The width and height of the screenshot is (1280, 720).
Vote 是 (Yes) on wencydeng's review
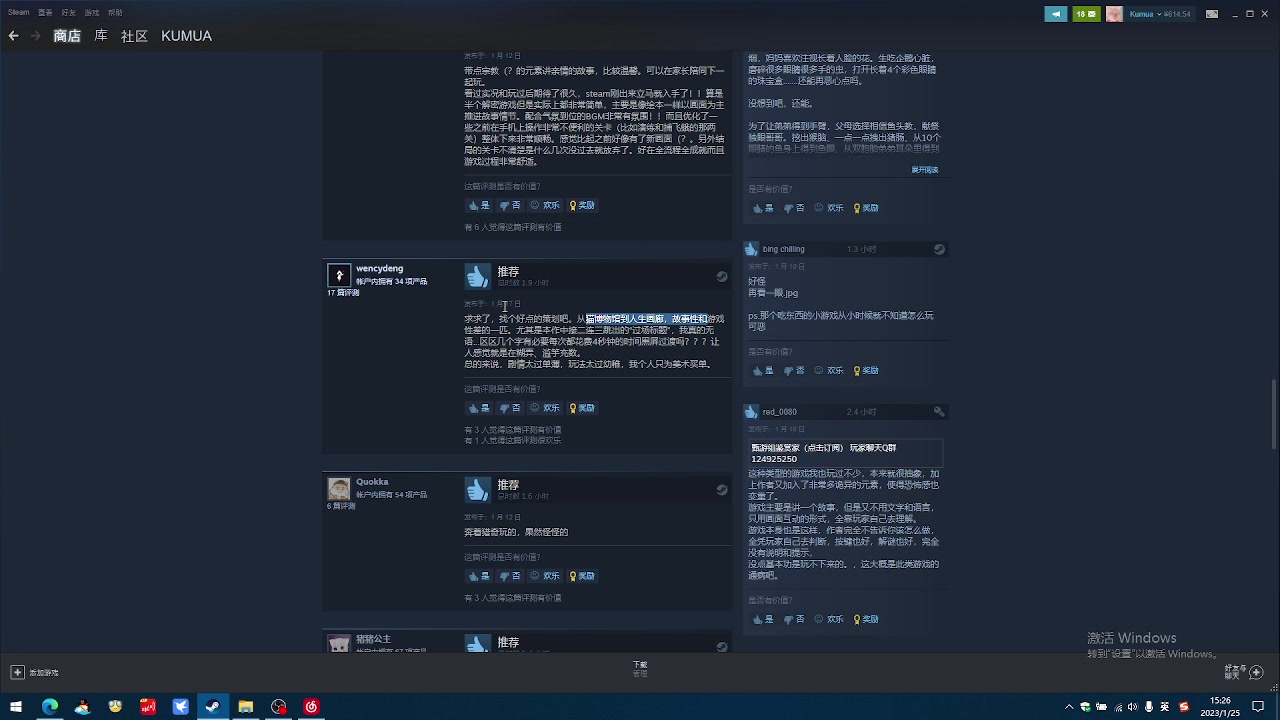(479, 408)
